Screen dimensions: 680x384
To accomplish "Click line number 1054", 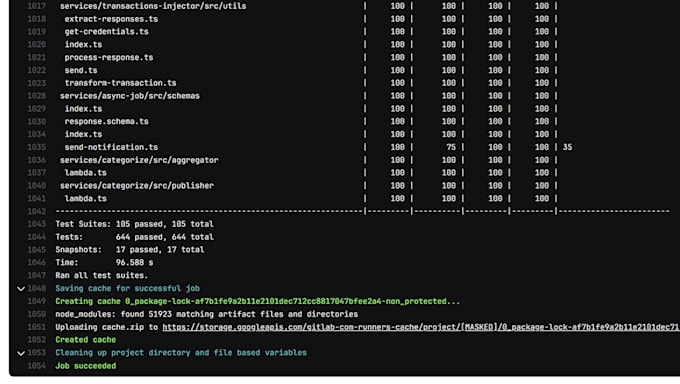I will tap(36, 366).
